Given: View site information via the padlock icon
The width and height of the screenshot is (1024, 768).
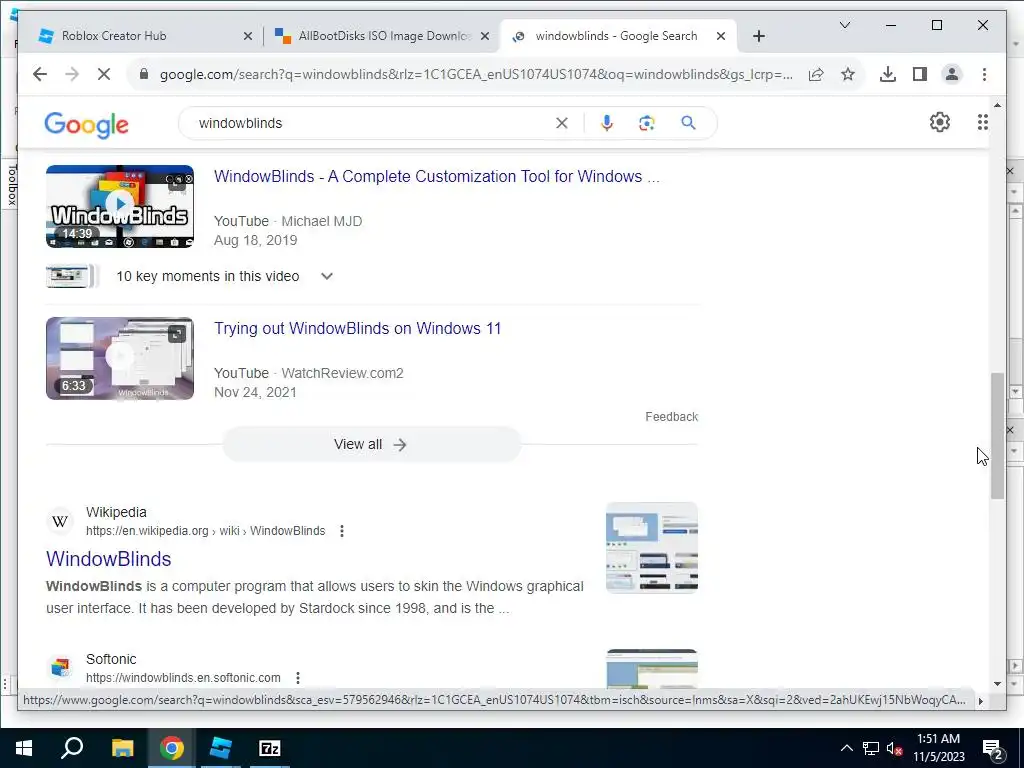Looking at the screenshot, I should (144, 74).
